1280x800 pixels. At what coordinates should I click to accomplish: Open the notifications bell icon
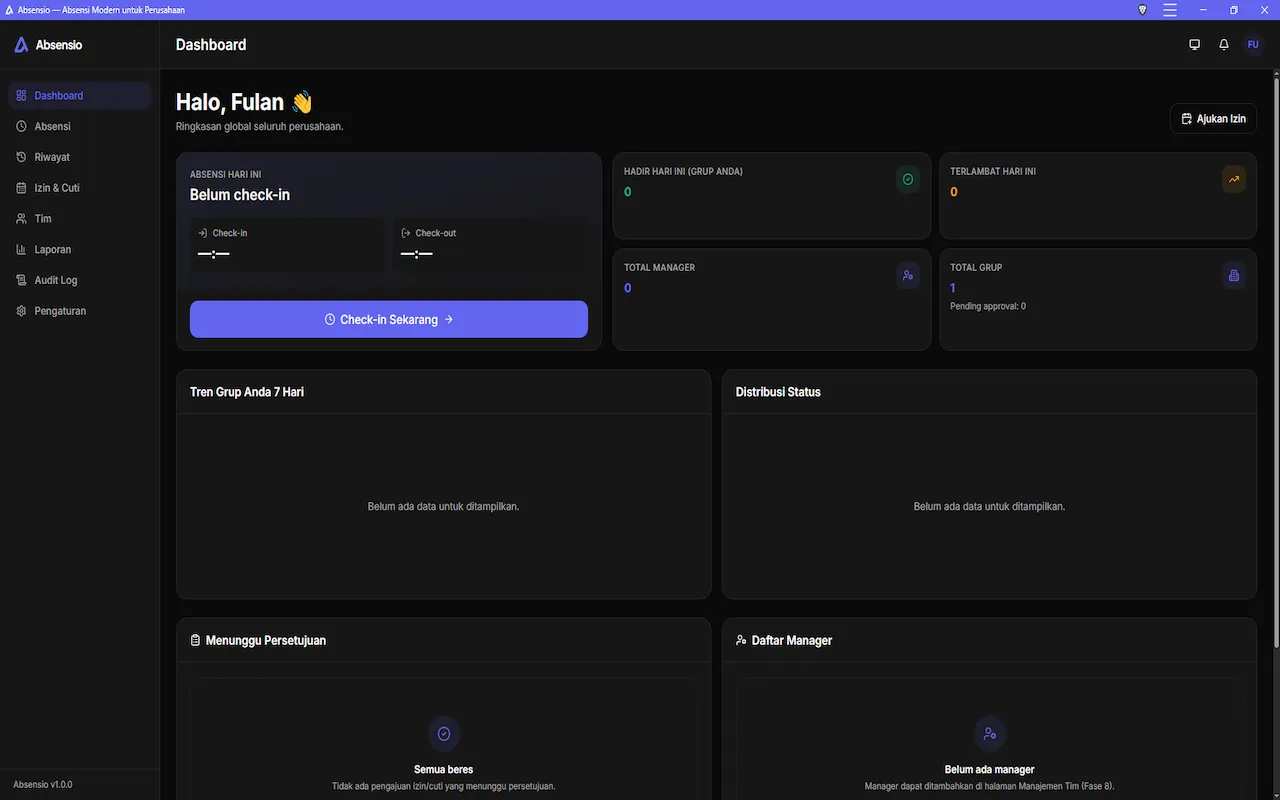(1223, 45)
